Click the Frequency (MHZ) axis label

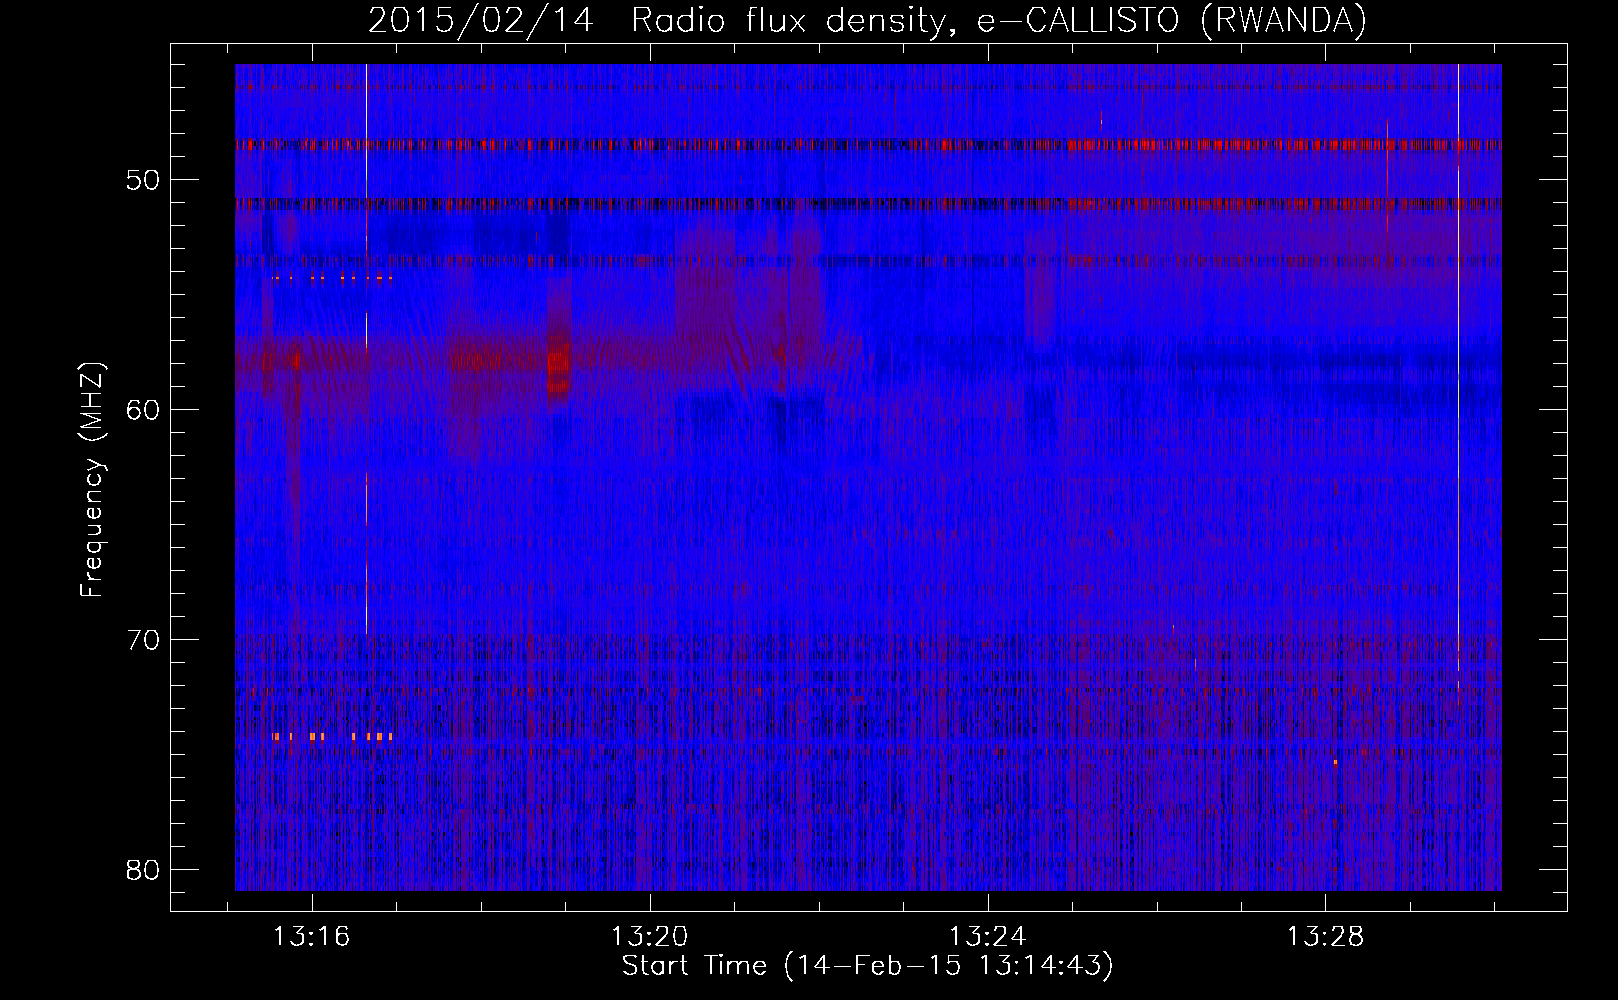point(92,481)
